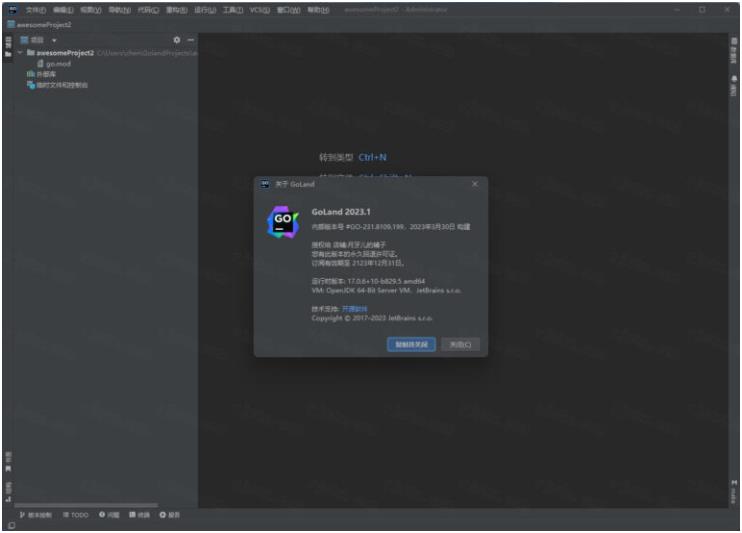Click the horizontal scrollbar in Project panel
742x533 pixels.
click(86, 505)
